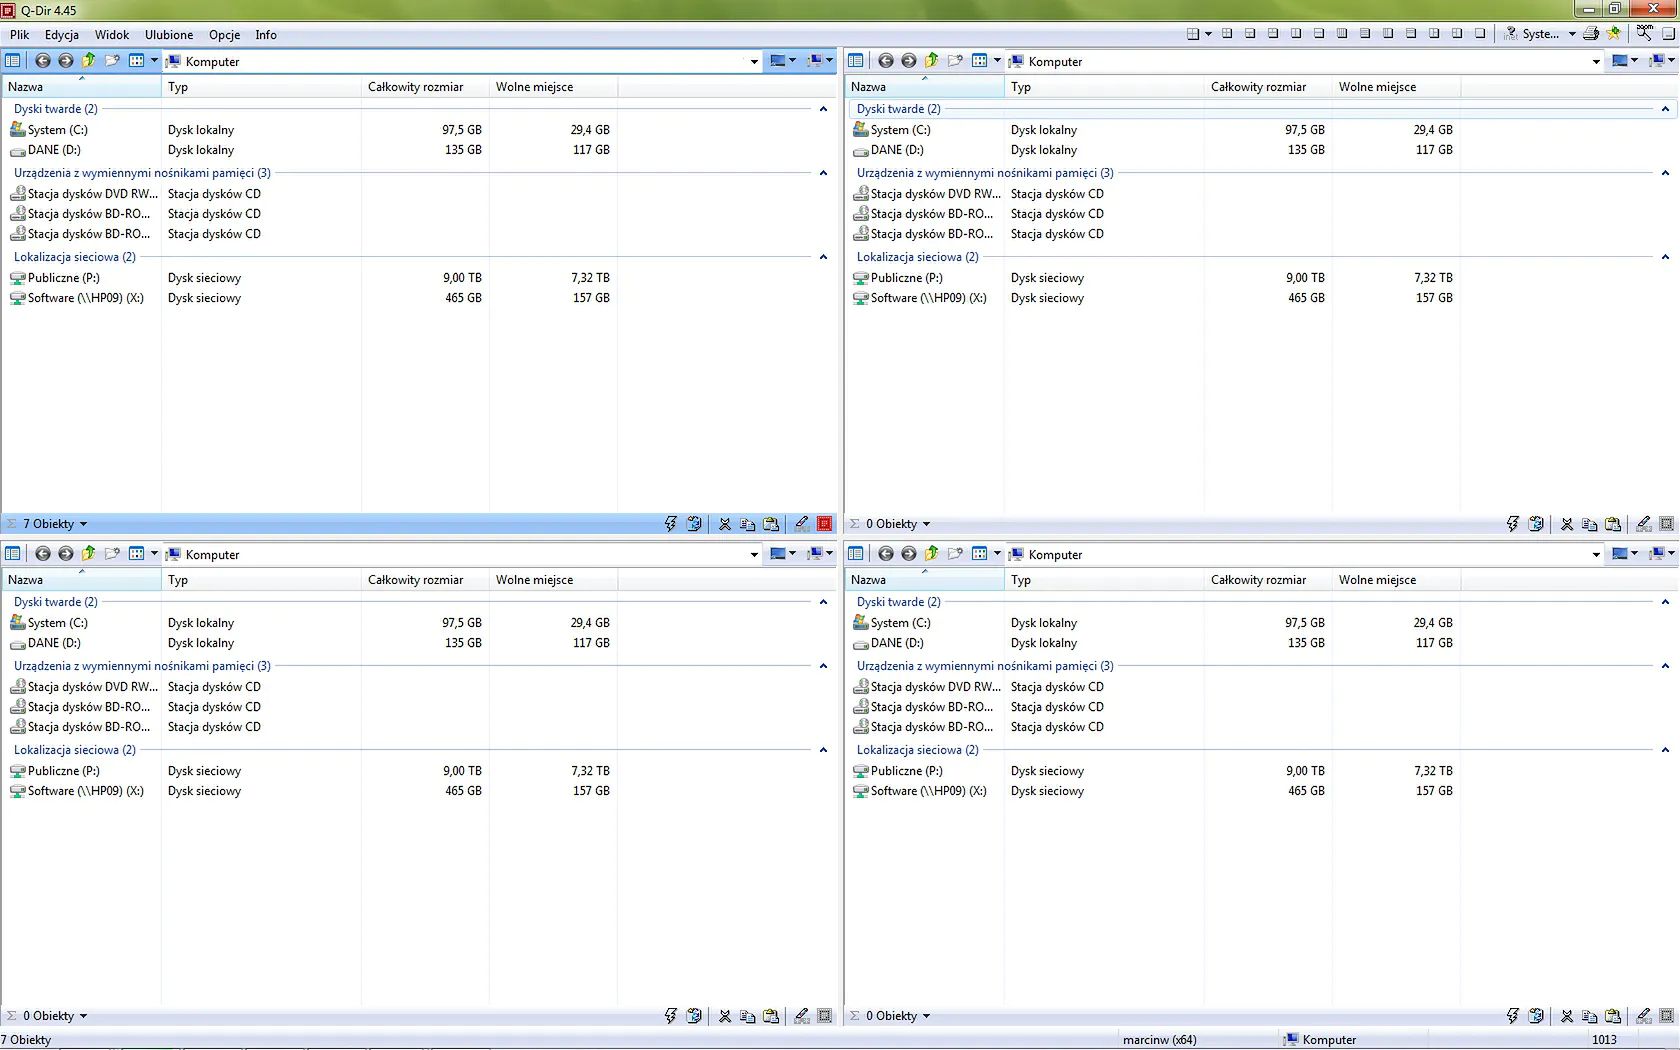Collapse the 'Dyski twarde' group in top-left pane

pos(823,109)
